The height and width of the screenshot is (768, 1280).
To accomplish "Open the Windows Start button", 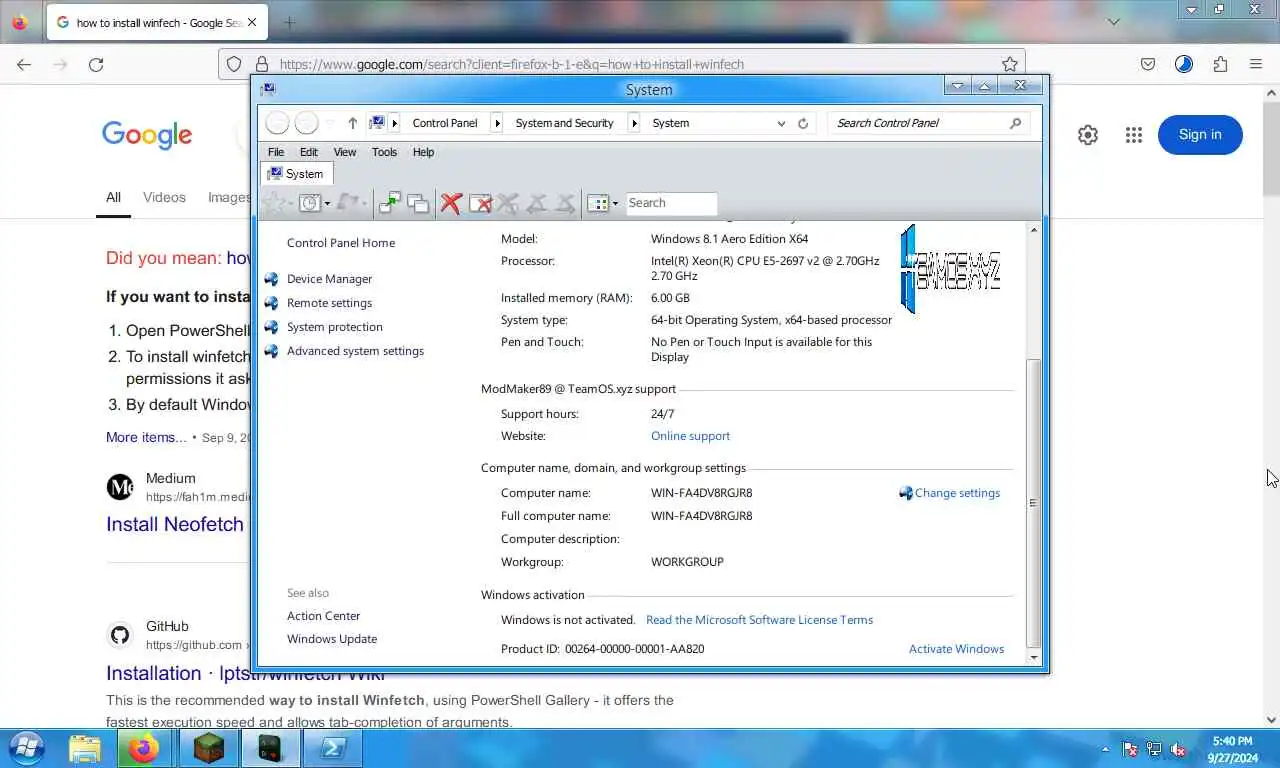I will click(x=26, y=748).
